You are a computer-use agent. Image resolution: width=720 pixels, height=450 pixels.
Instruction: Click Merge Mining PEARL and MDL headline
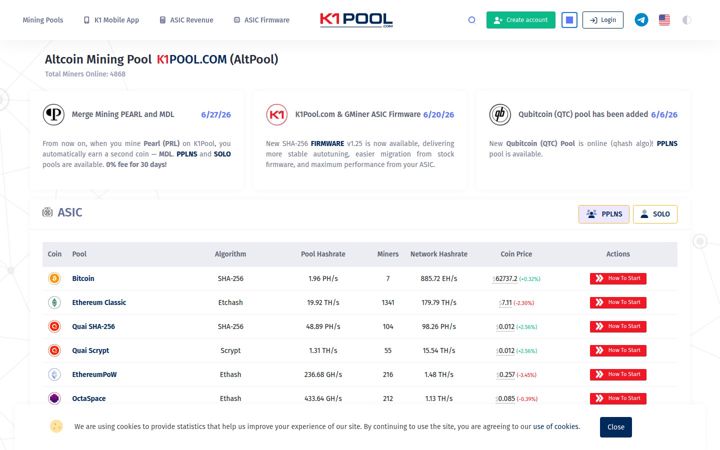pyautogui.click(x=123, y=114)
